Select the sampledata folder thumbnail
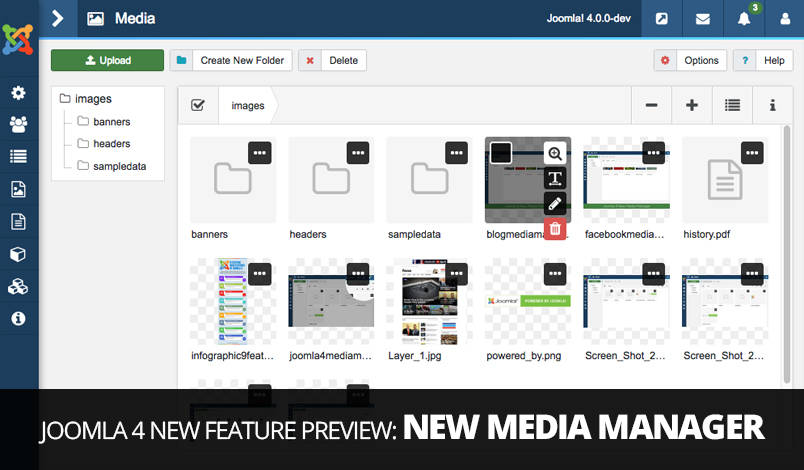 pyautogui.click(x=430, y=179)
